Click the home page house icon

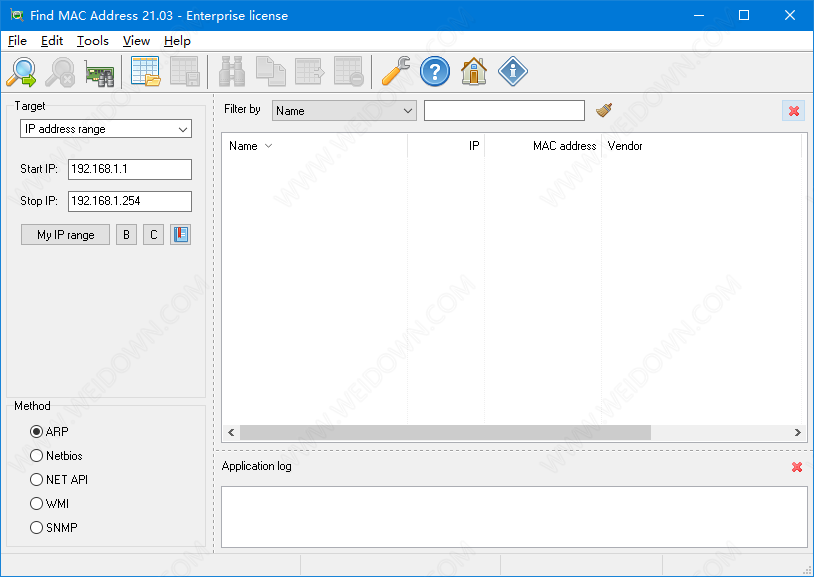473,72
